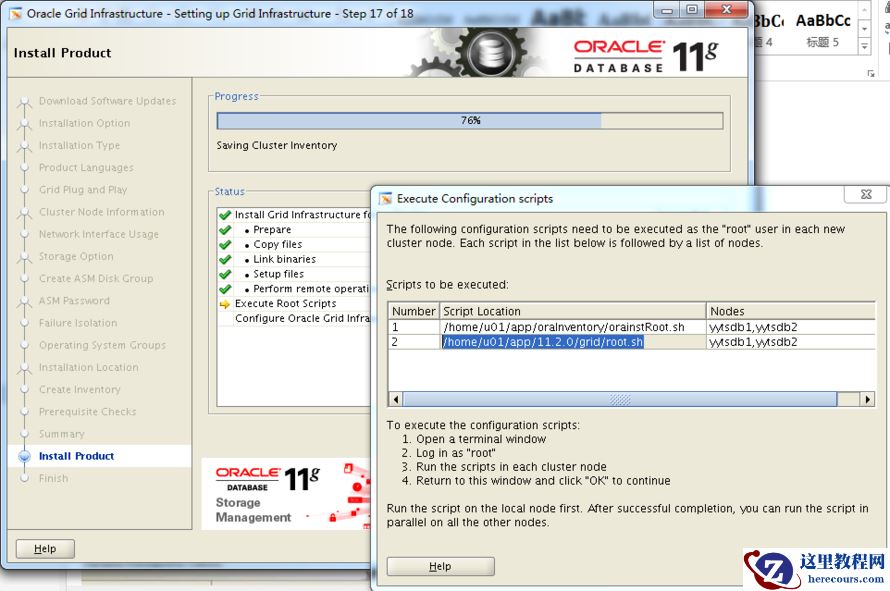Click green checkmark beside Copy files
This screenshot has height=591, width=890.
click(225, 245)
